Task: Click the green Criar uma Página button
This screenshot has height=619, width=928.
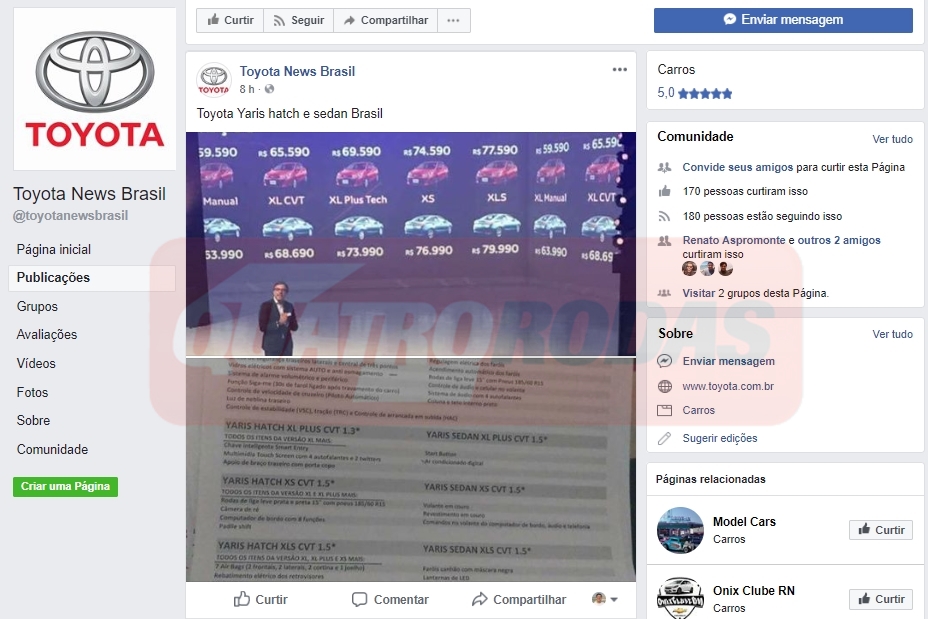Action: 65,486
